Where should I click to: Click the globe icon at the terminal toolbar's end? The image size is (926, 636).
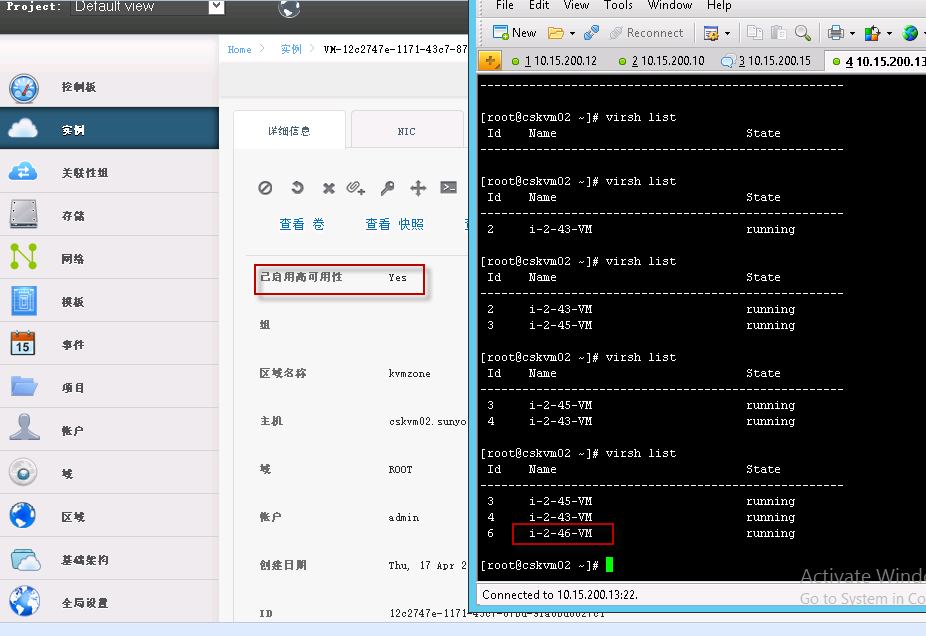(x=910, y=33)
